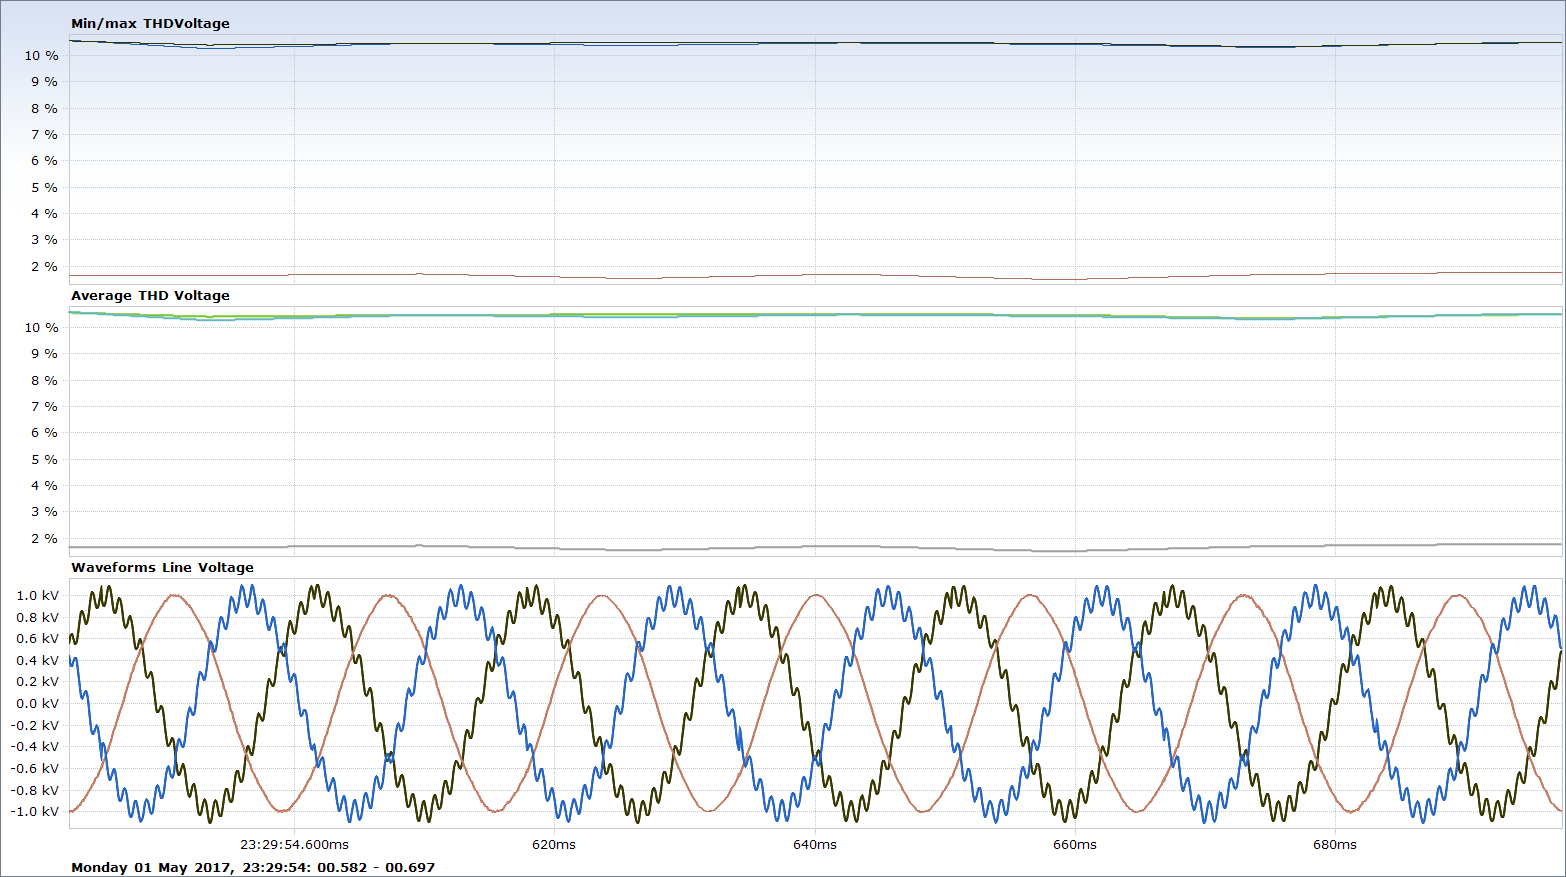Click the gray low trace in Average THD chart
This screenshot has width=1566, height=877.
click(815, 547)
